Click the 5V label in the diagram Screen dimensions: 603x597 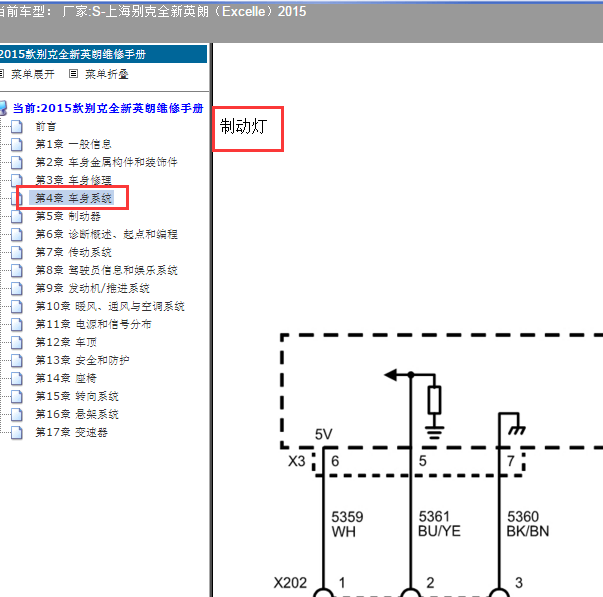pos(323,435)
